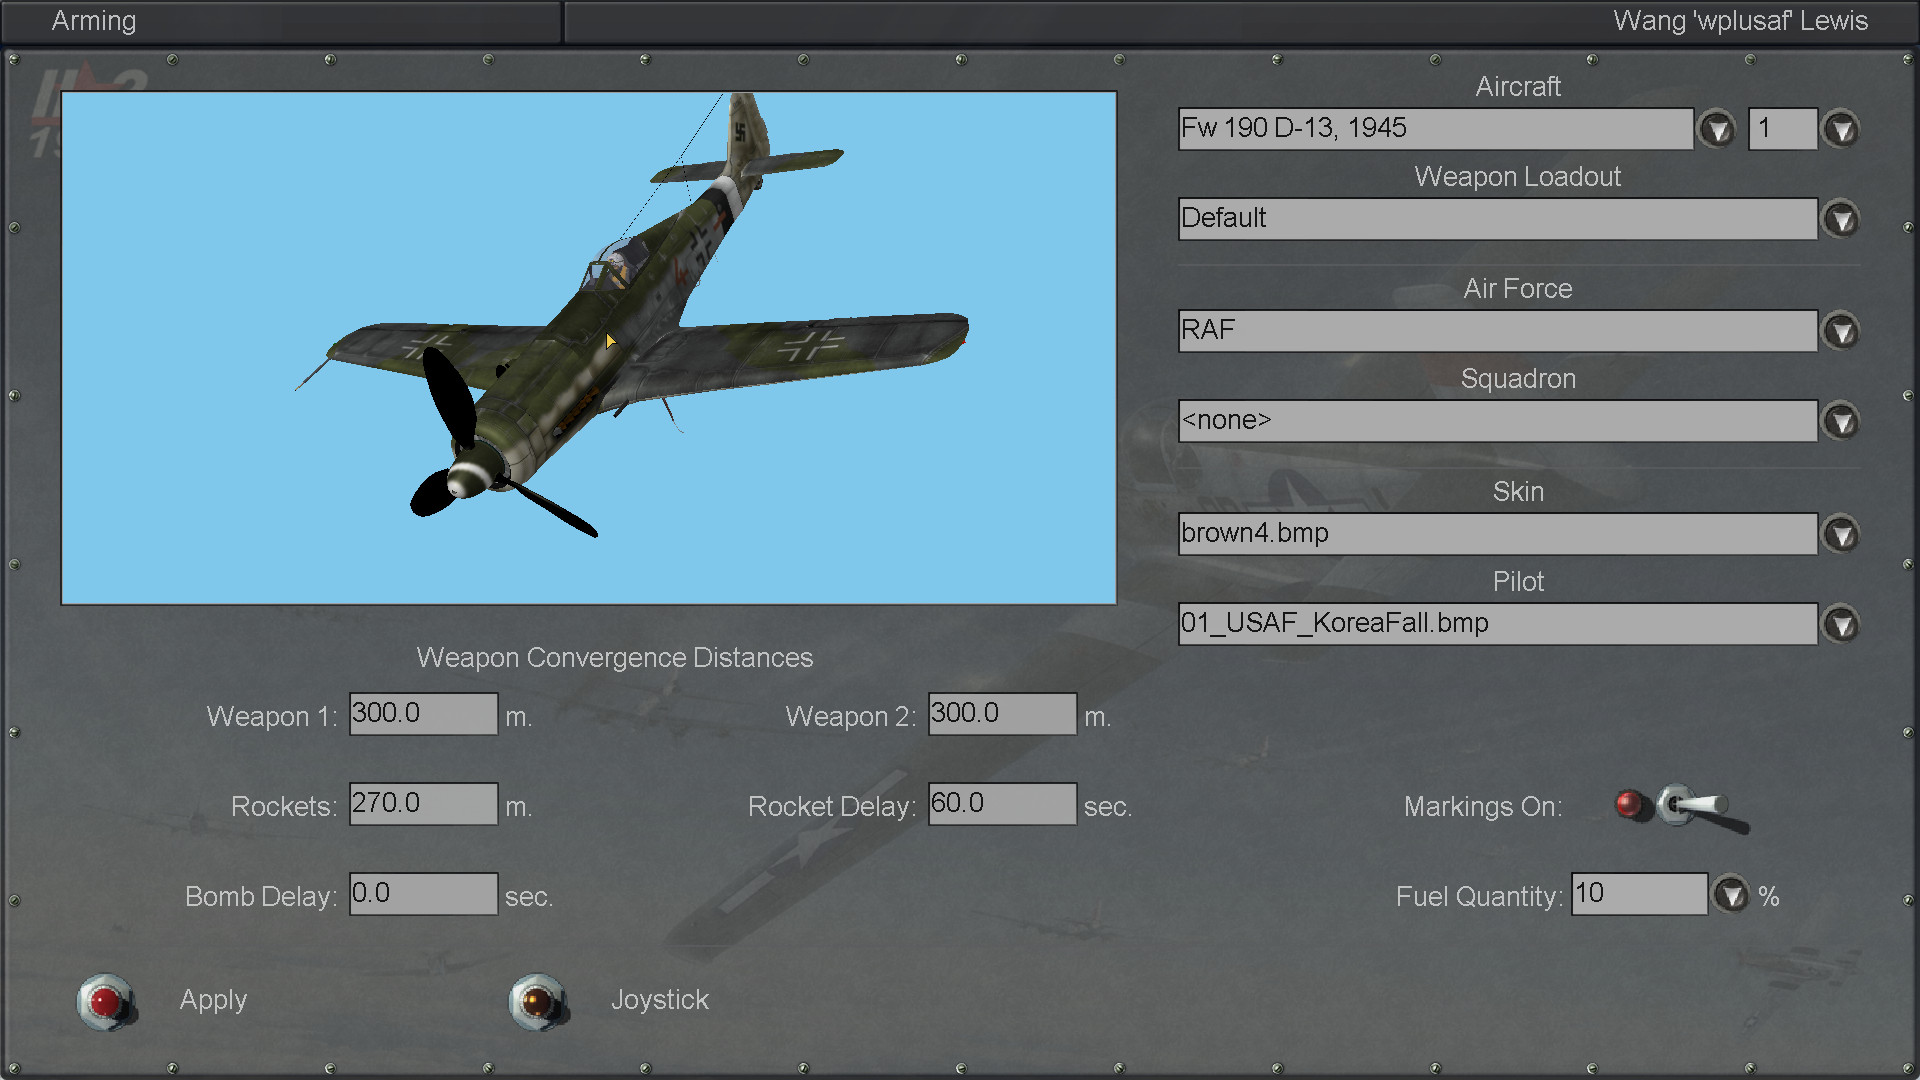Expand the Air Force dropdown arrow
Image resolution: width=1920 pixels, height=1080 pixels.
pos(1841,331)
